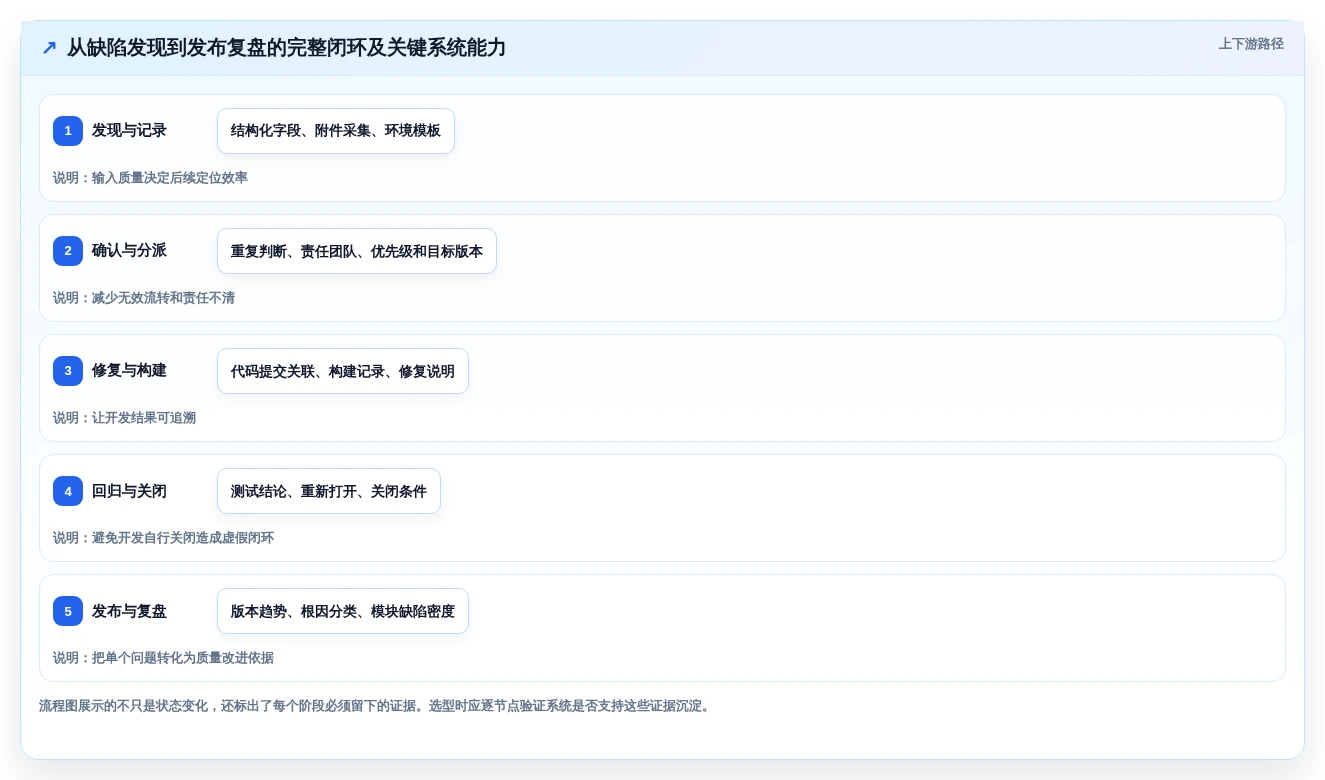The width and height of the screenshot is (1325, 780).
Task: Click the note 说明：避免开发自行关闭造成虚假闭环
Action: tap(163, 538)
